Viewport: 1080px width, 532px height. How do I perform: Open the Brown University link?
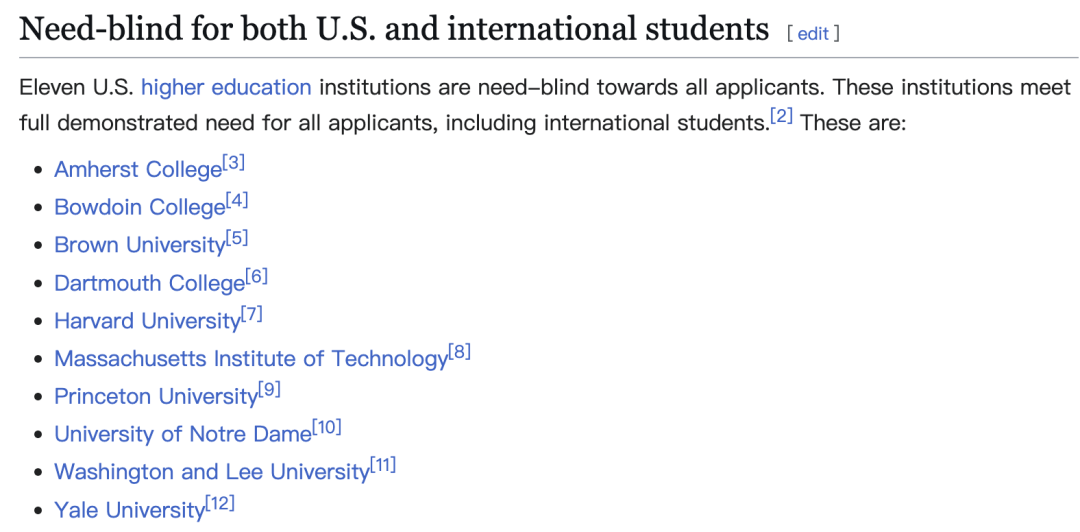[x=140, y=246]
